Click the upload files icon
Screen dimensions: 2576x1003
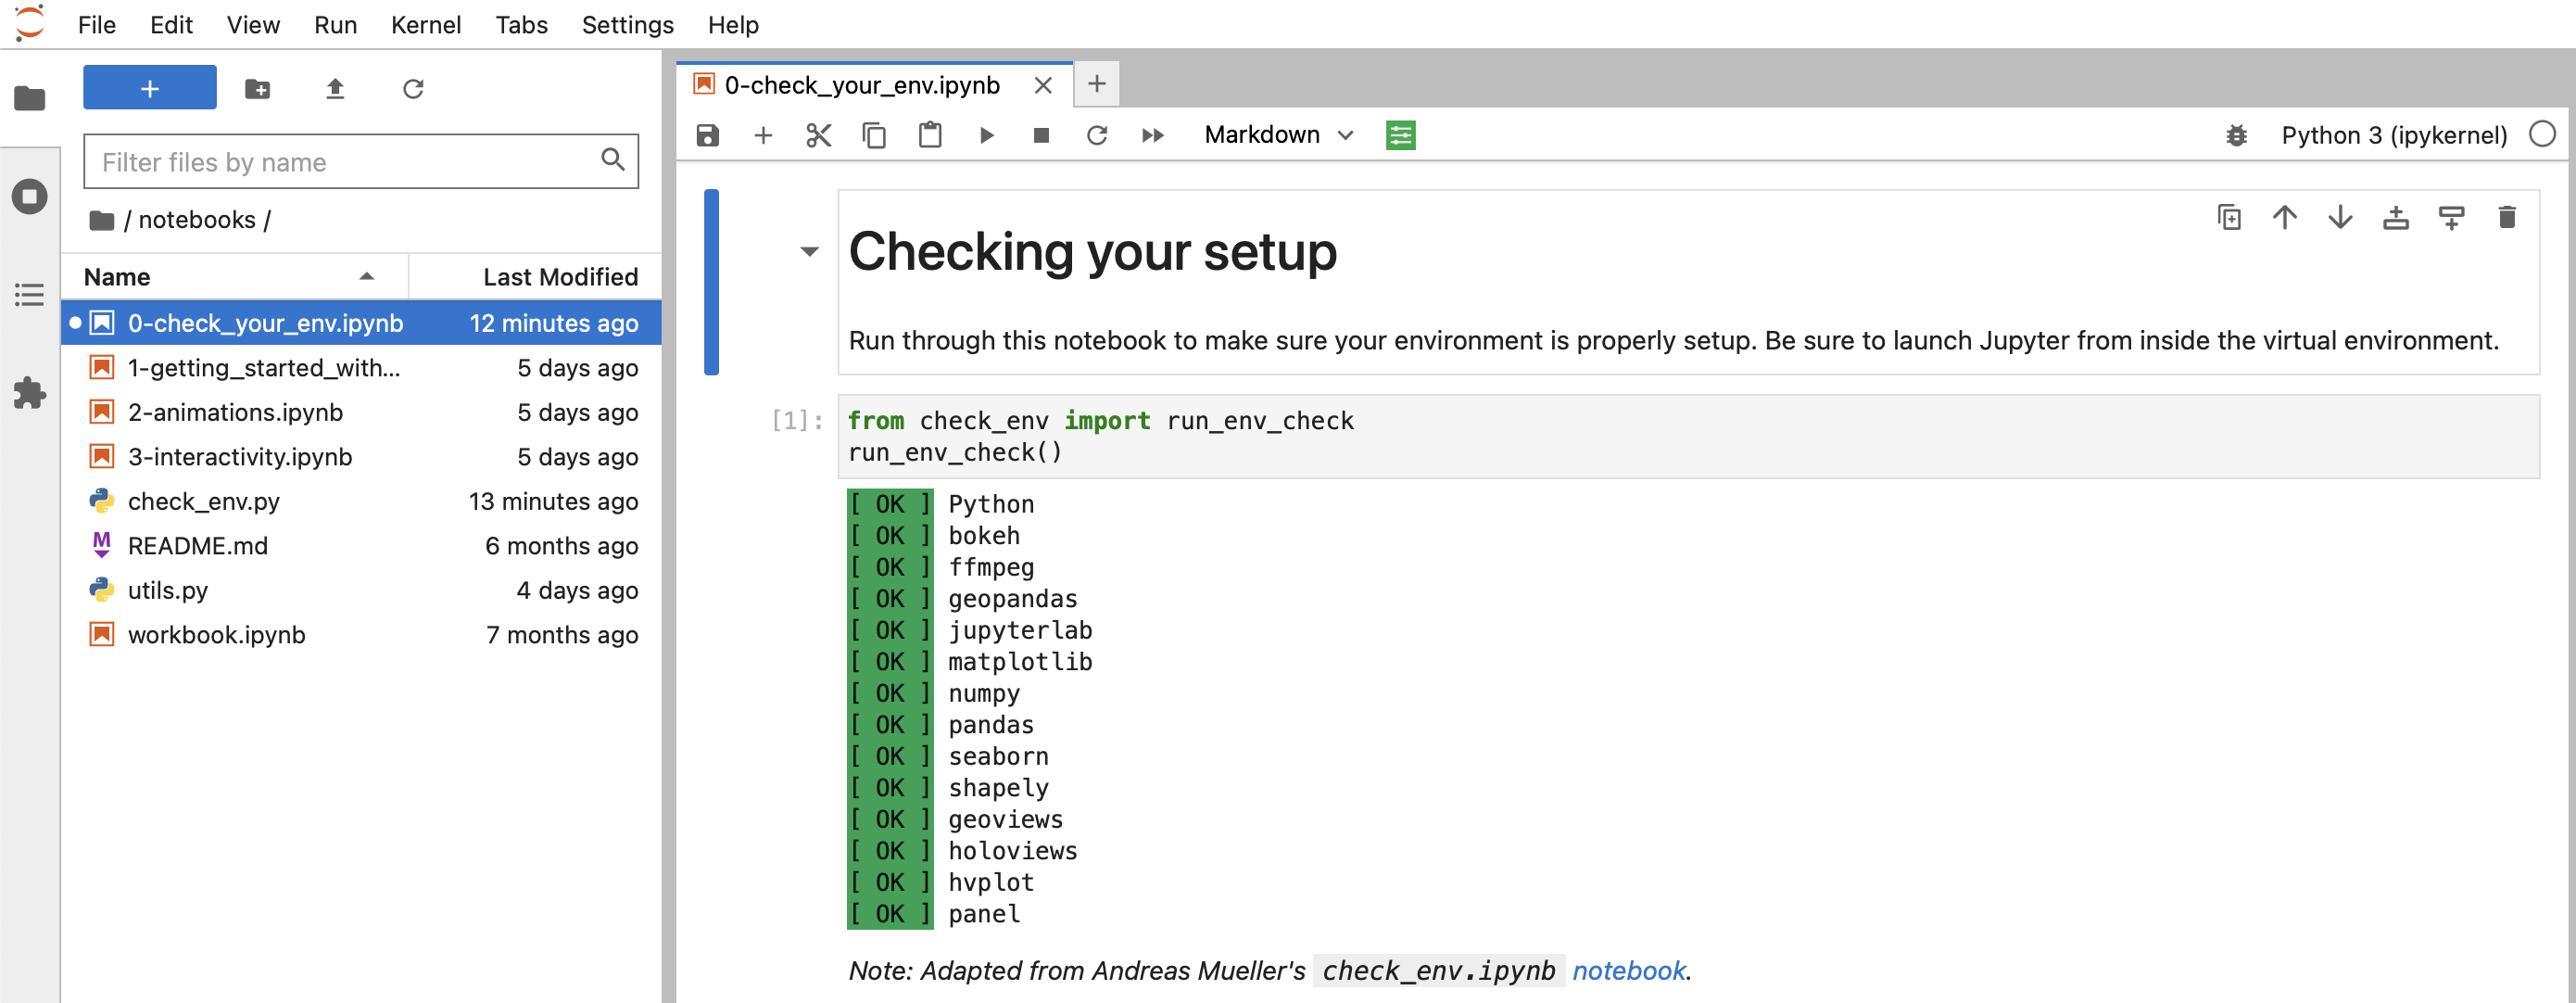tap(335, 89)
